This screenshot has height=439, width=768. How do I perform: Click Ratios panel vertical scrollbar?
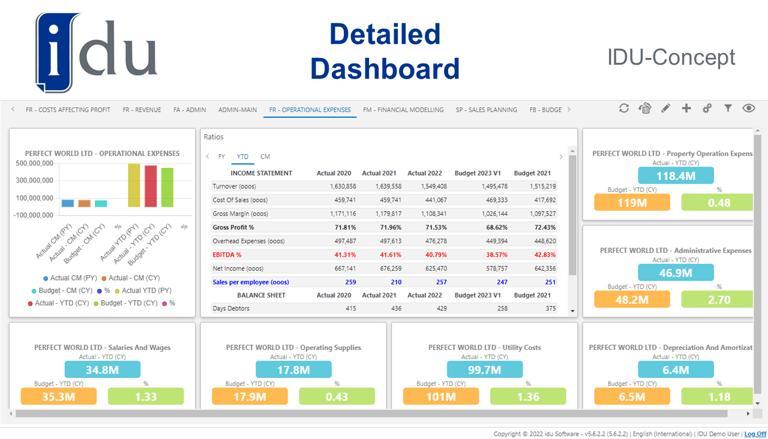[572, 216]
